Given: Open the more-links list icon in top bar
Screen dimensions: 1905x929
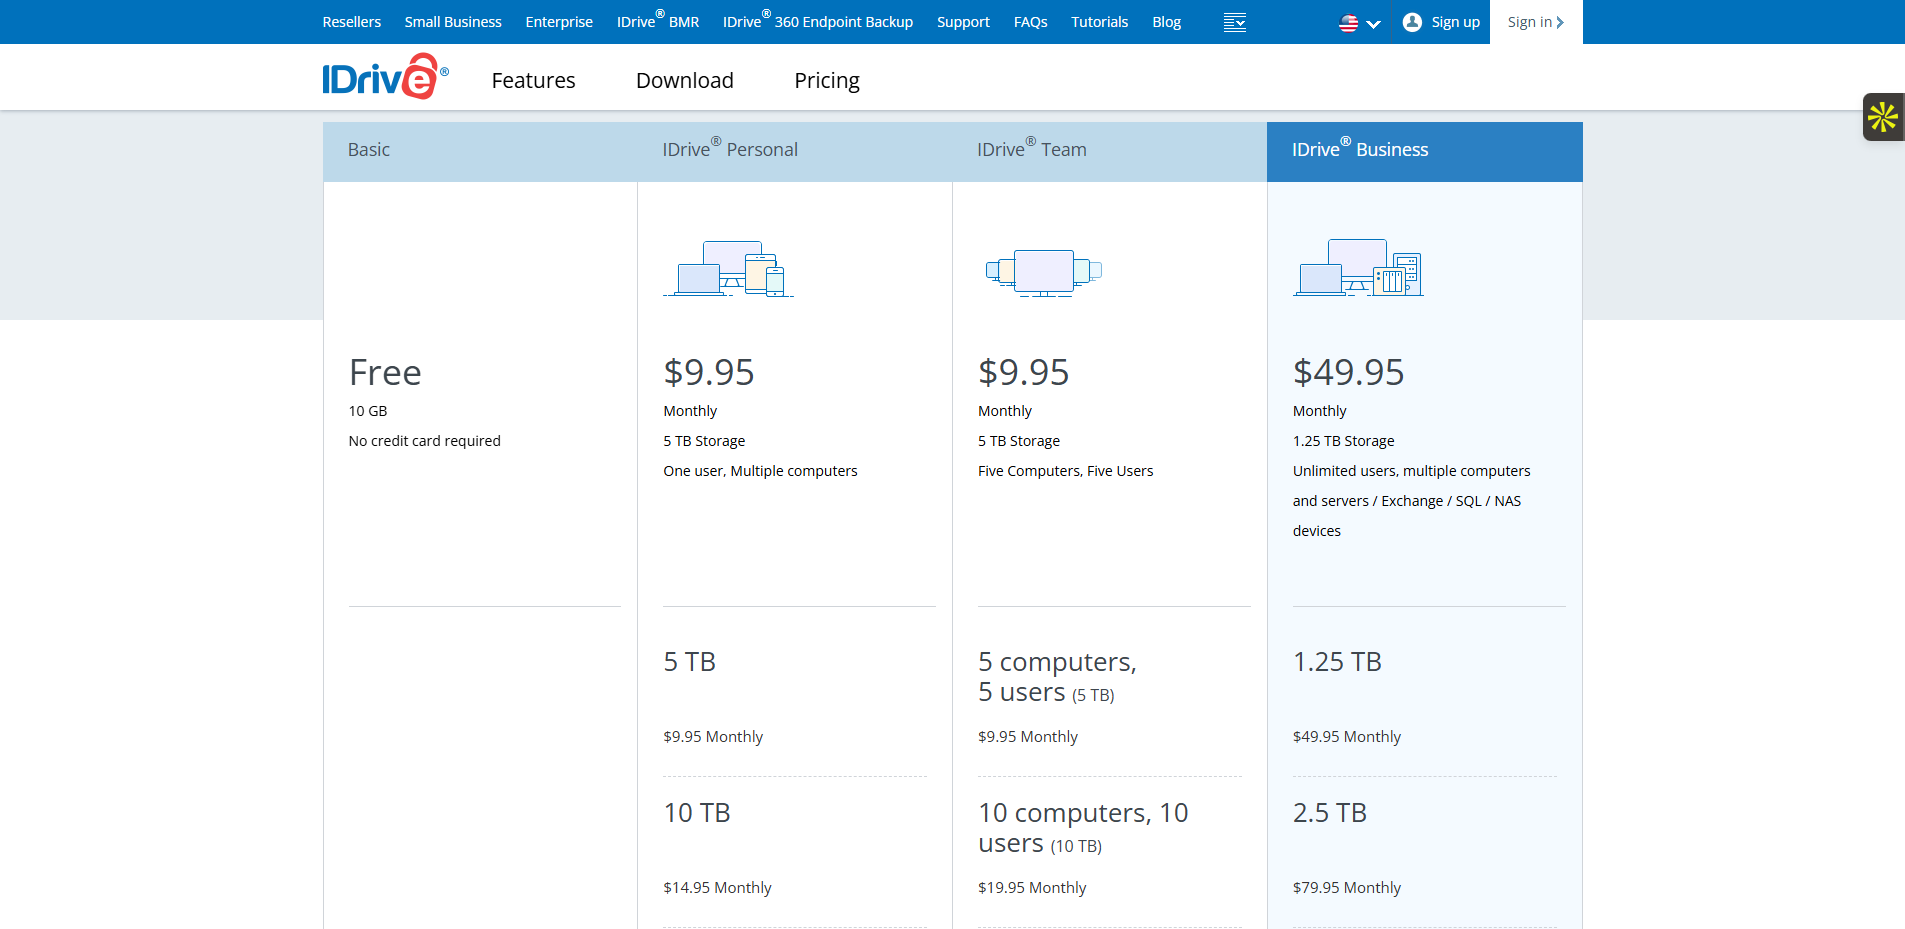Looking at the screenshot, I should pyautogui.click(x=1234, y=22).
